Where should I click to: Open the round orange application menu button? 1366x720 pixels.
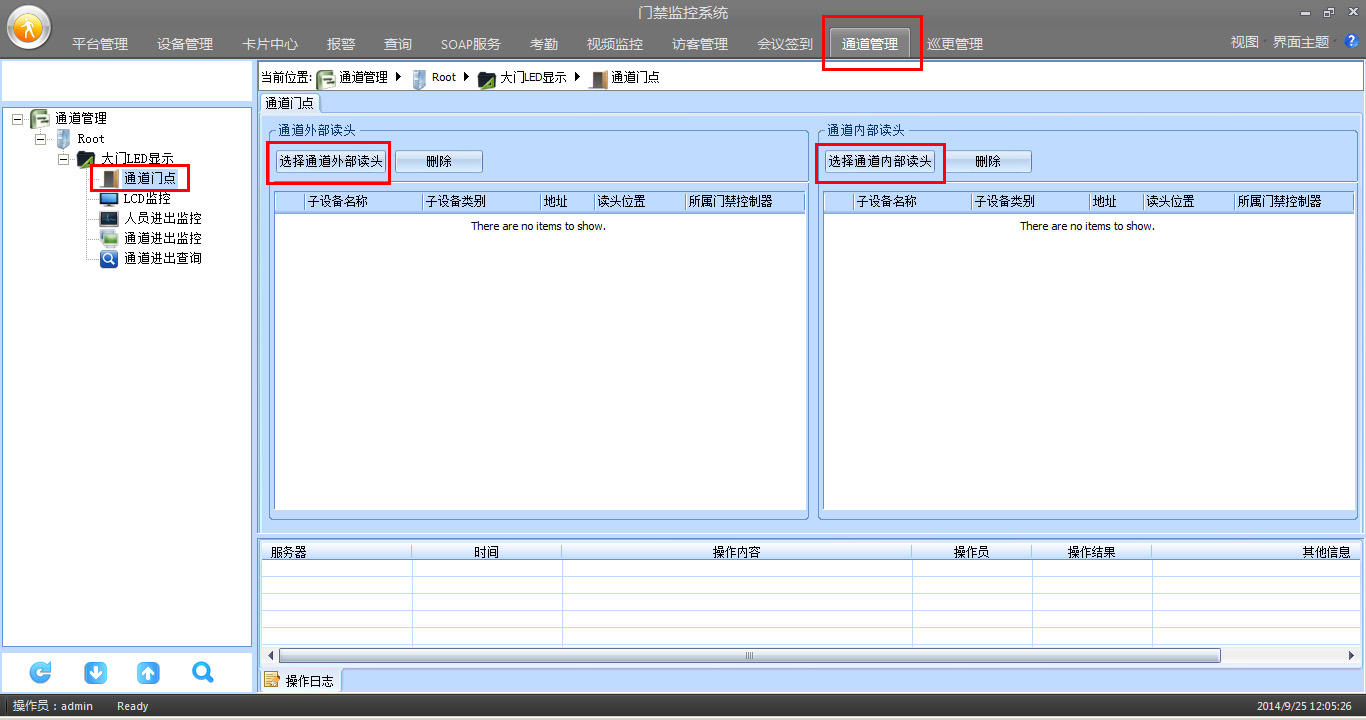29,28
